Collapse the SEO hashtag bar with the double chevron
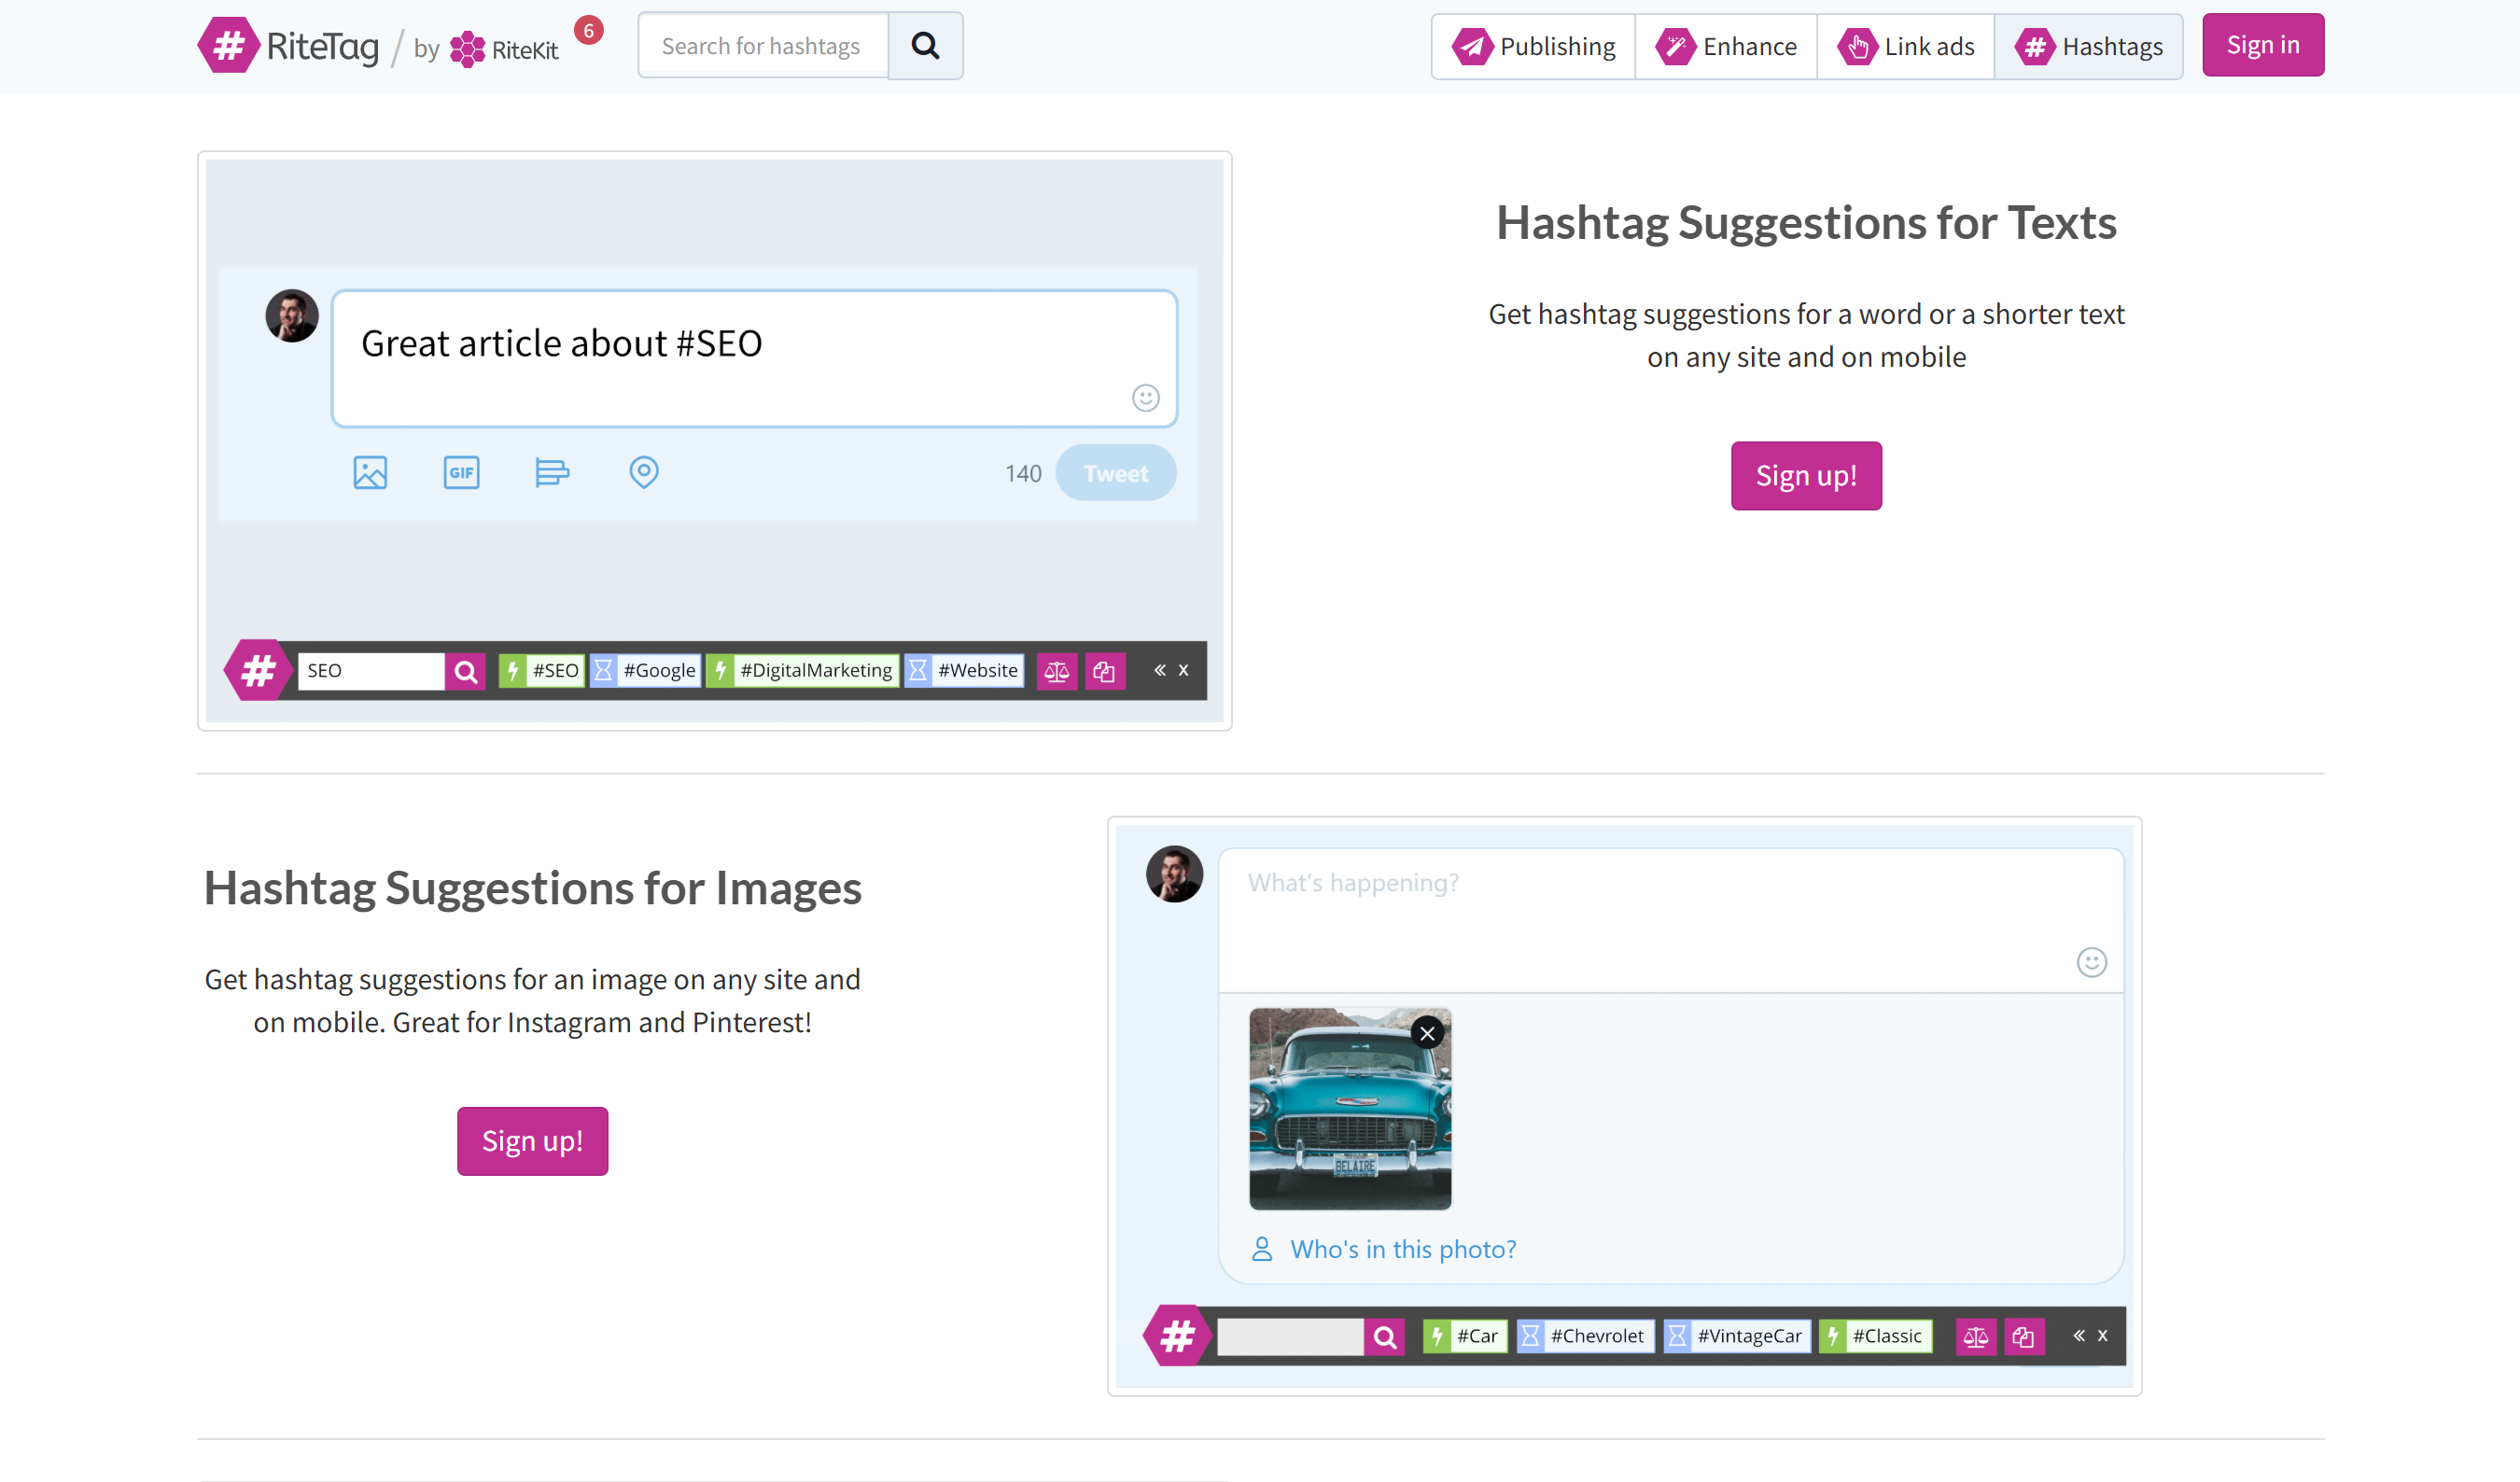The image size is (2520, 1482). coord(1160,670)
